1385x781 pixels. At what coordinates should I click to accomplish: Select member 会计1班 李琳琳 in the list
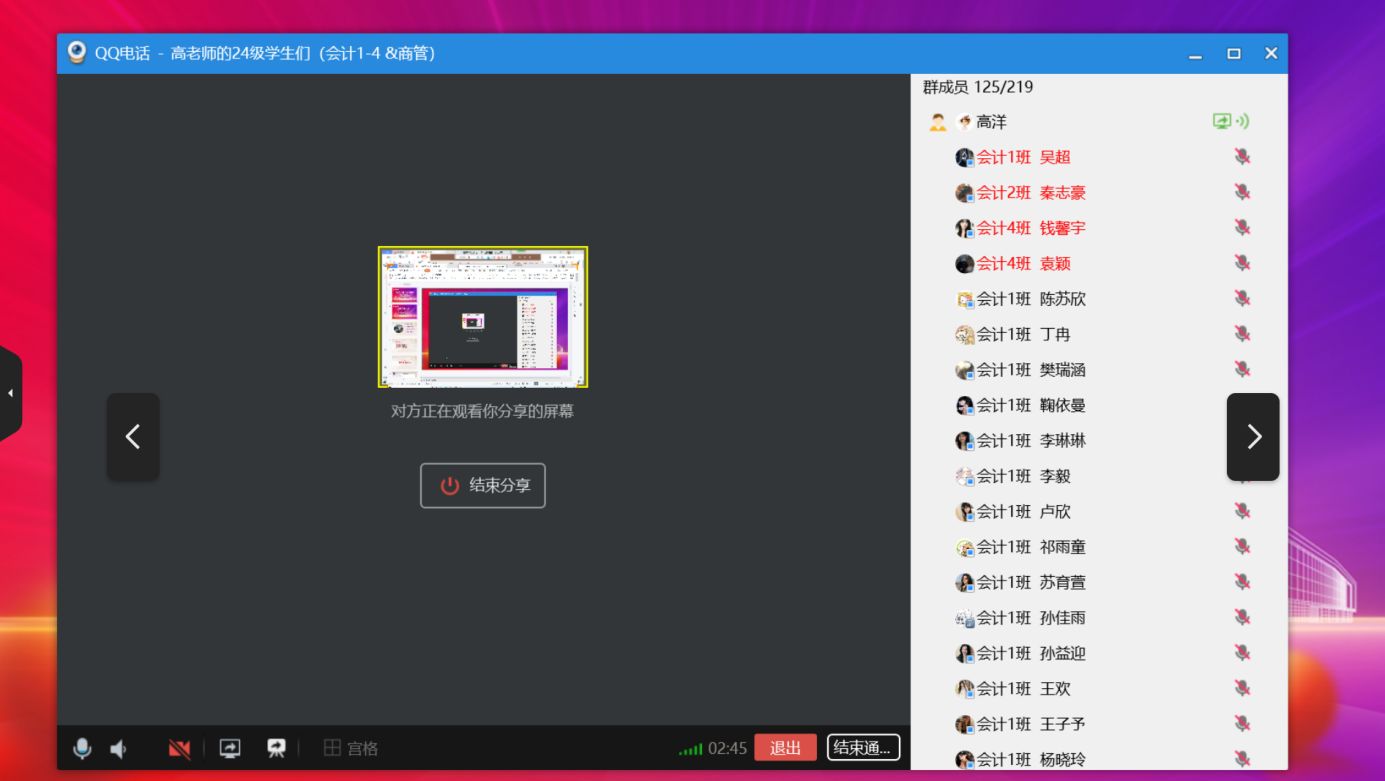1030,441
